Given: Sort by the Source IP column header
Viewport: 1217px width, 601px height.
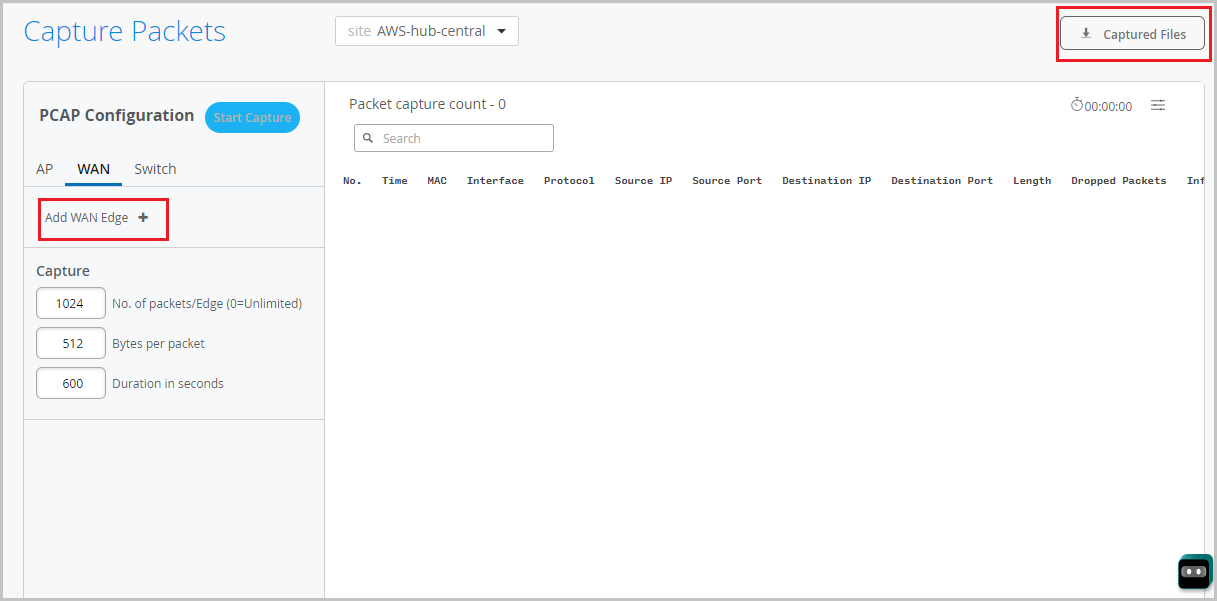Looking at the screenshot, I should point(643,181).
